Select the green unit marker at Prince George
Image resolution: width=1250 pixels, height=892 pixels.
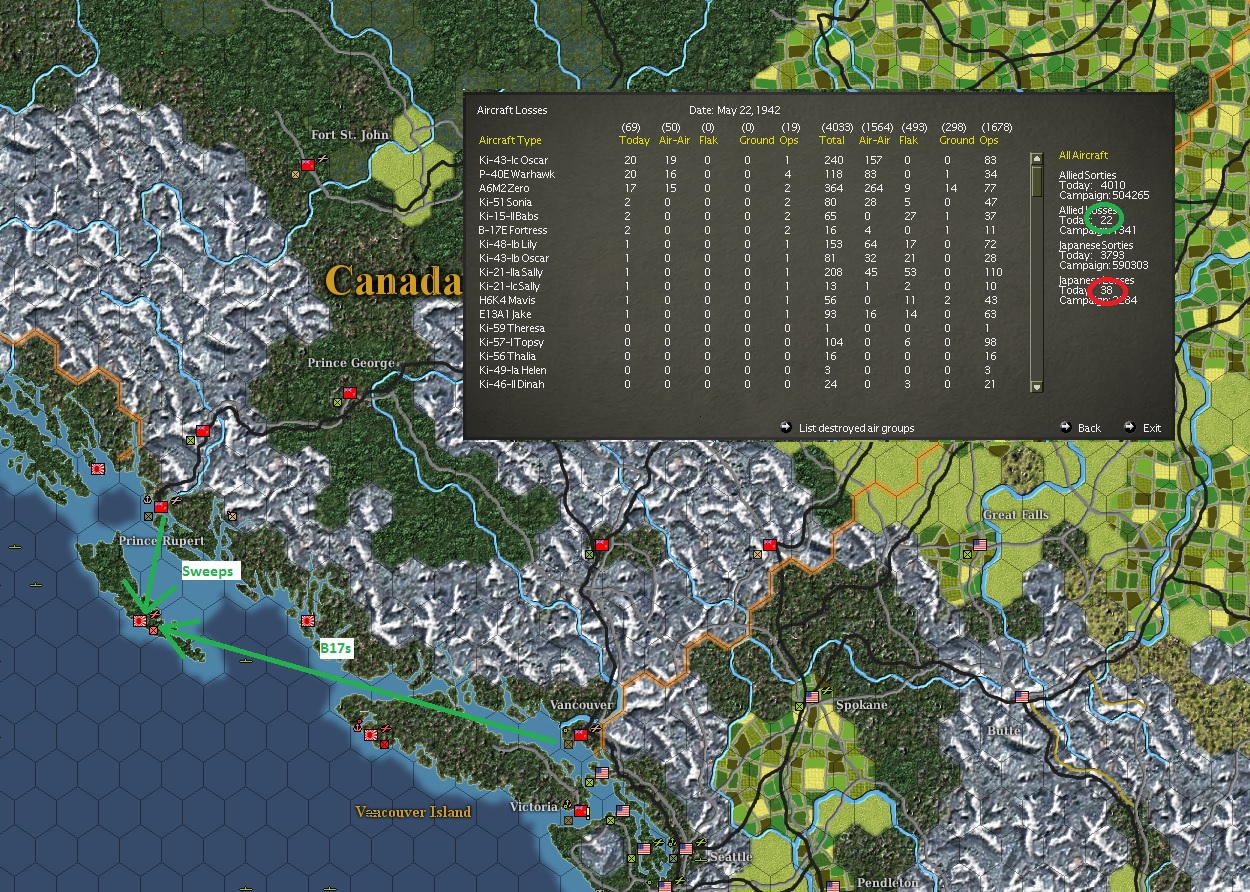tap(337, 403)
